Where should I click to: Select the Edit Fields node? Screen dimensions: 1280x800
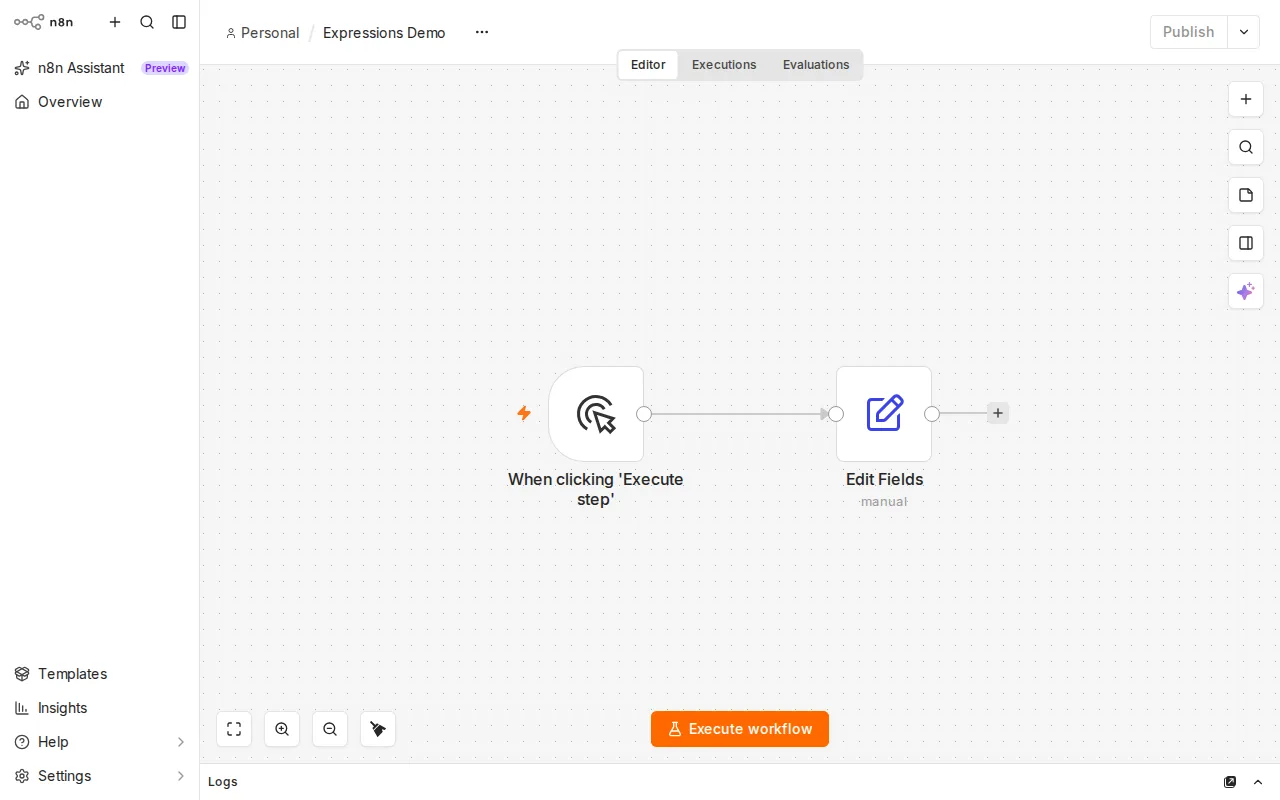pyautogui.click(x=884, y=414)
